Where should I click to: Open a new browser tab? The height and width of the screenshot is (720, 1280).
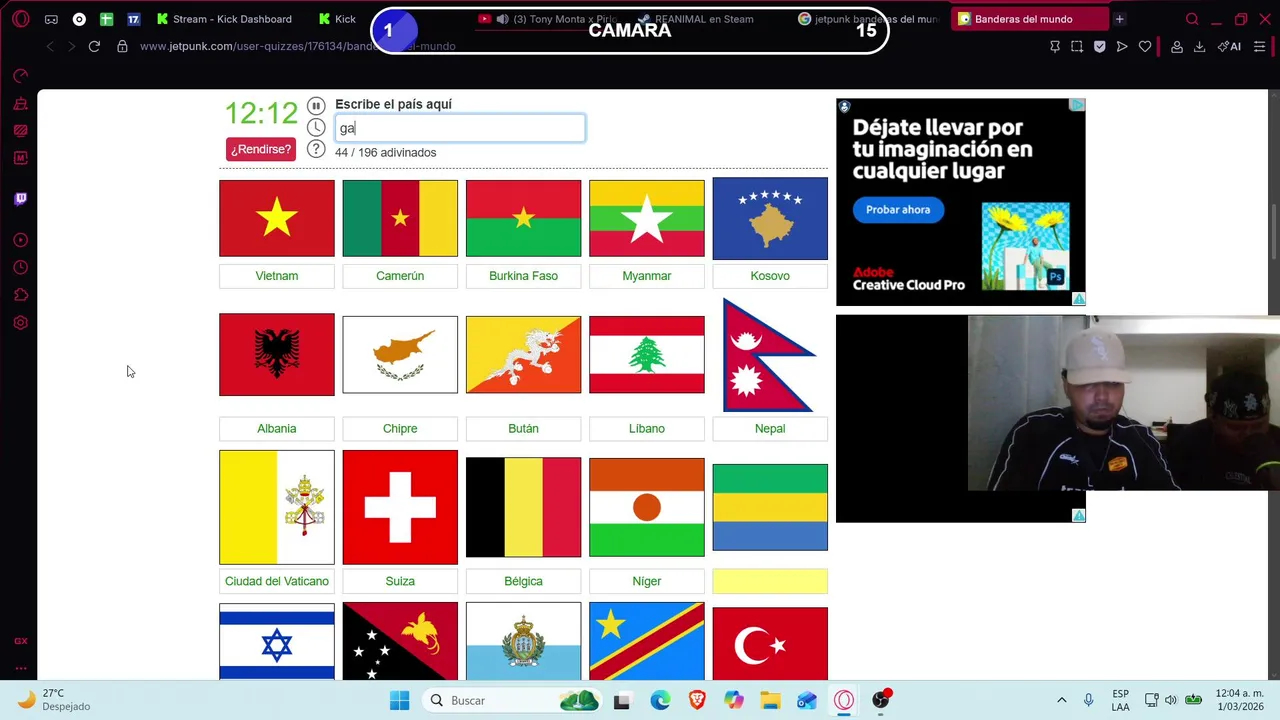1119,19
